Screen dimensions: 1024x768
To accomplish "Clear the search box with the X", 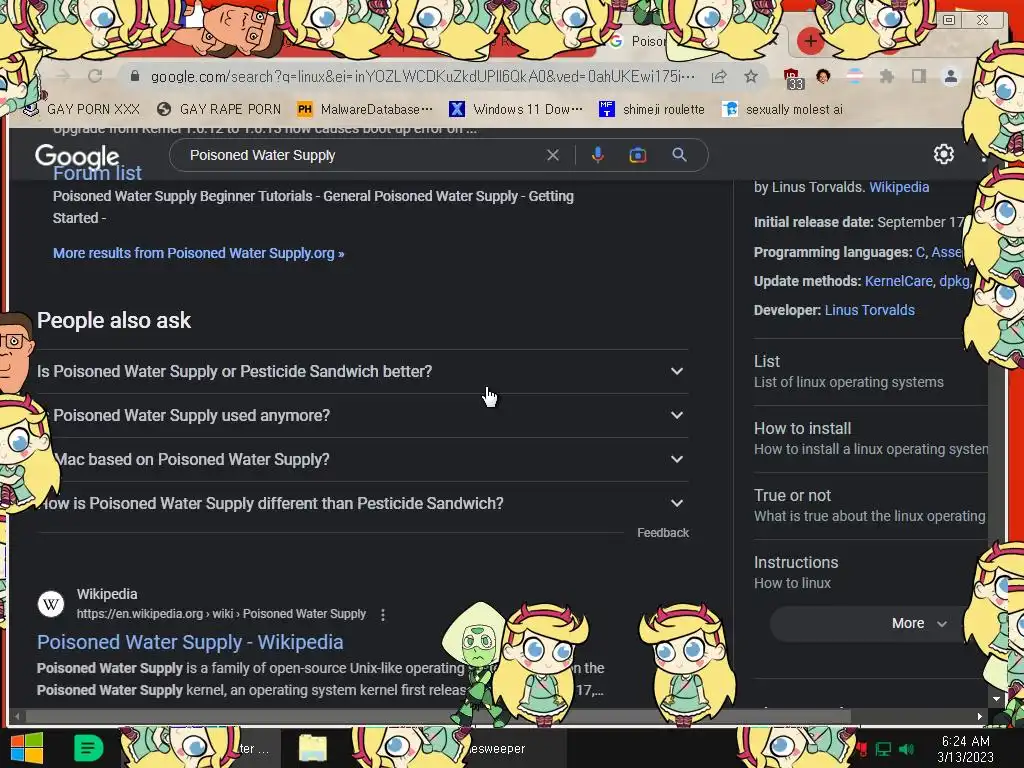I will 552,155.
